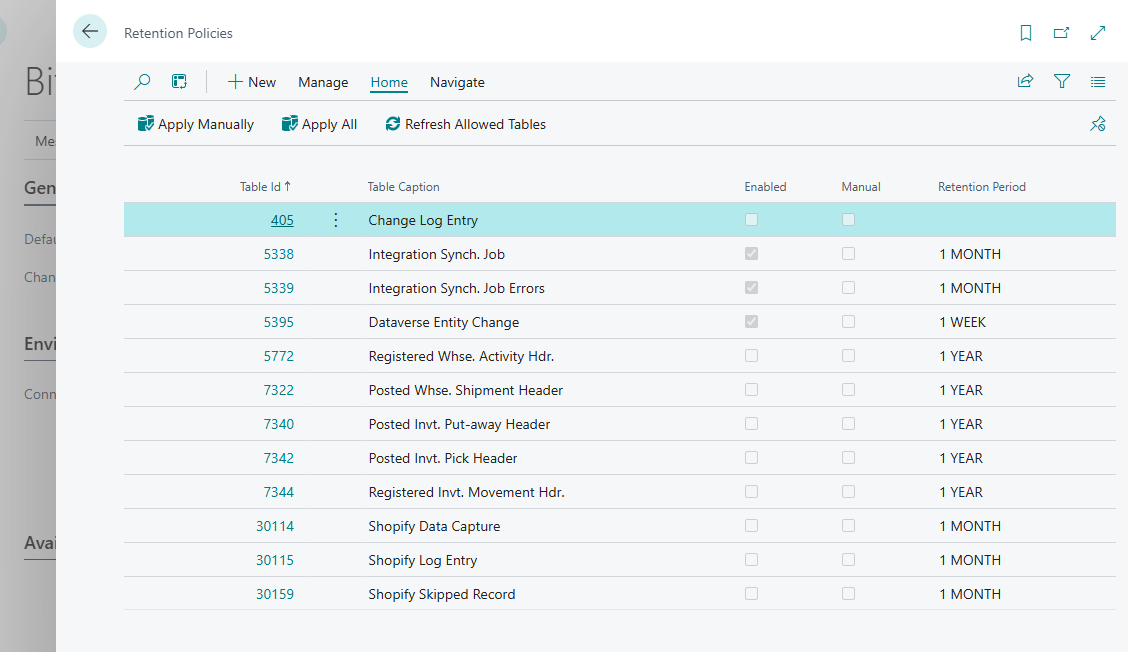Open page in a new window
1128x652 pixels.
[1061, 33]
